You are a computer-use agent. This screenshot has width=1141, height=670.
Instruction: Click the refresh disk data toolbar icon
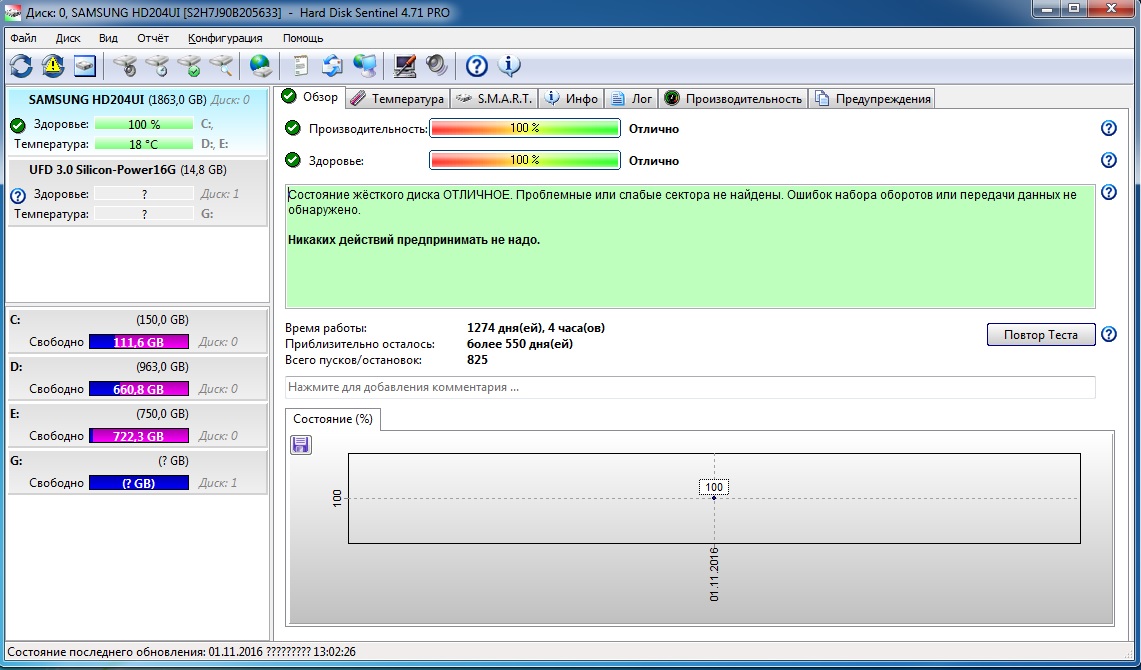pos(21,66)
